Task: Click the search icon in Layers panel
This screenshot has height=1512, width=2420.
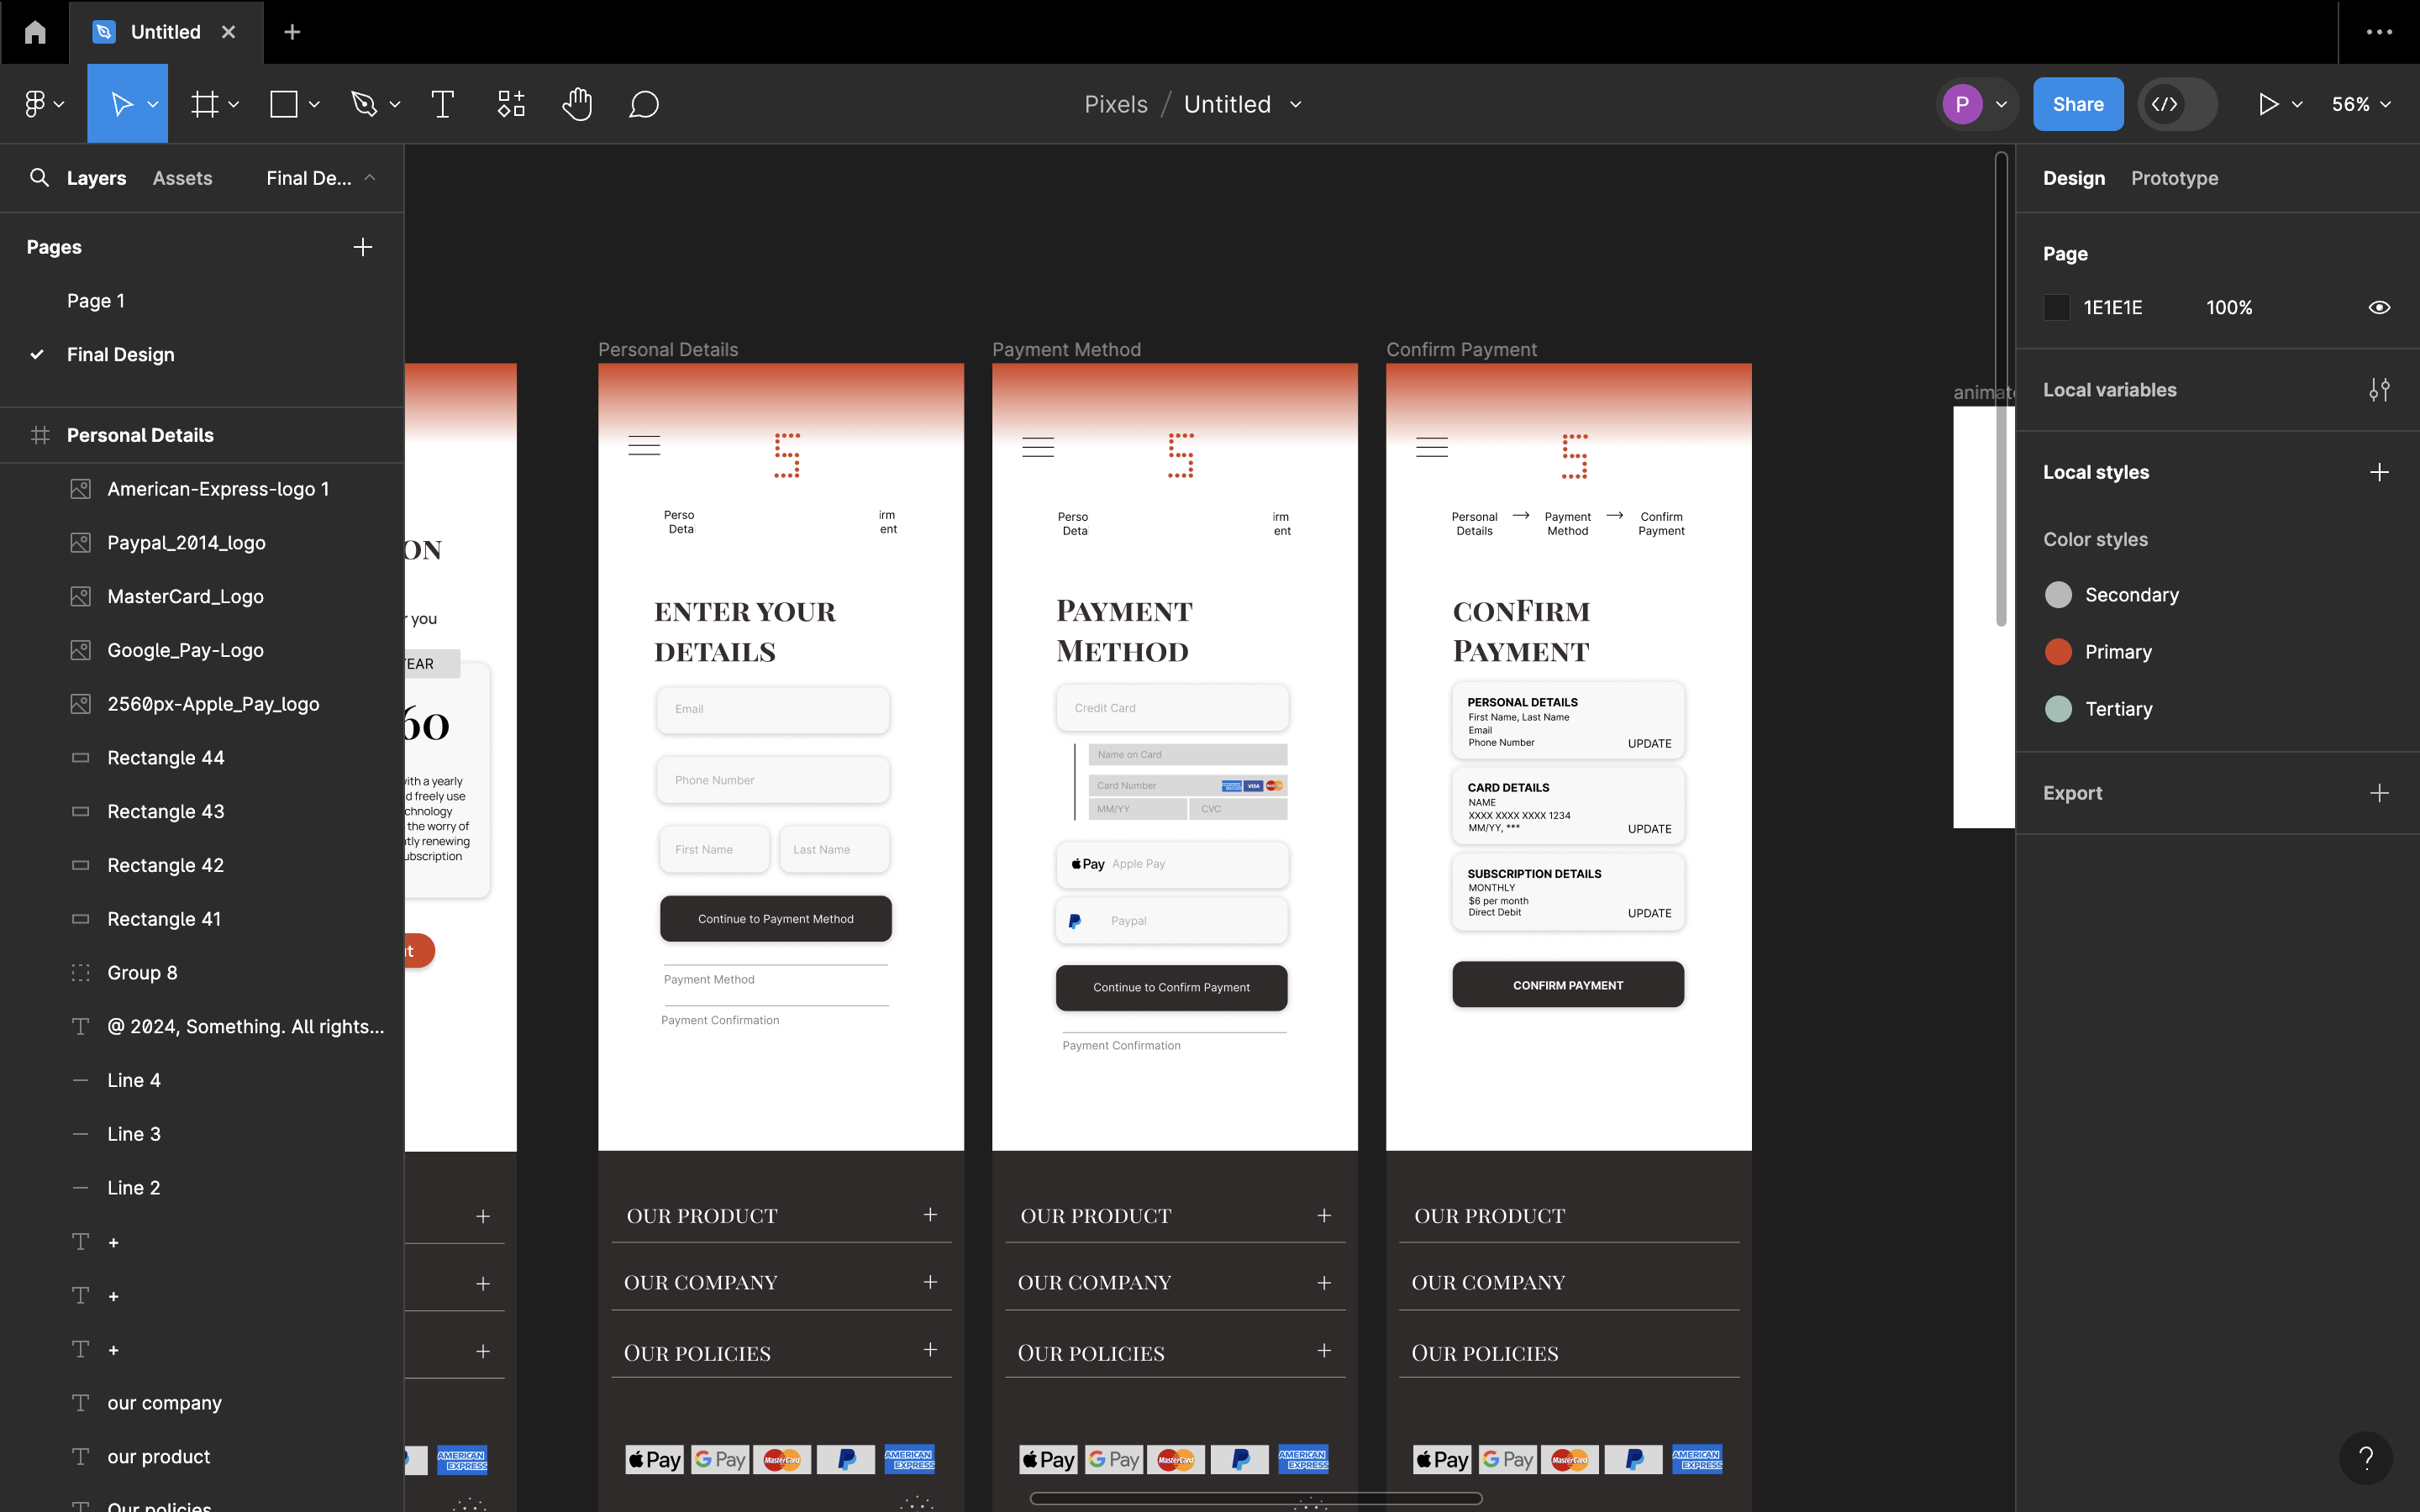Action: pos(39,178)
